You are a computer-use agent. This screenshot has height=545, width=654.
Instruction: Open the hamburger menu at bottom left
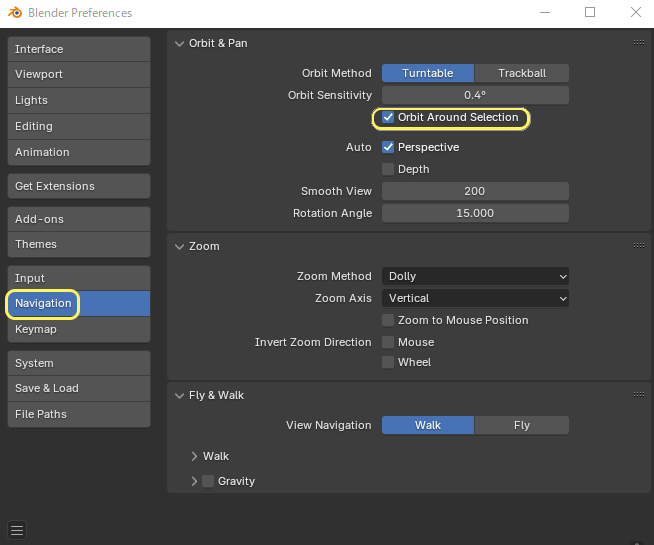pyautogui.click(x=17, y=530)
